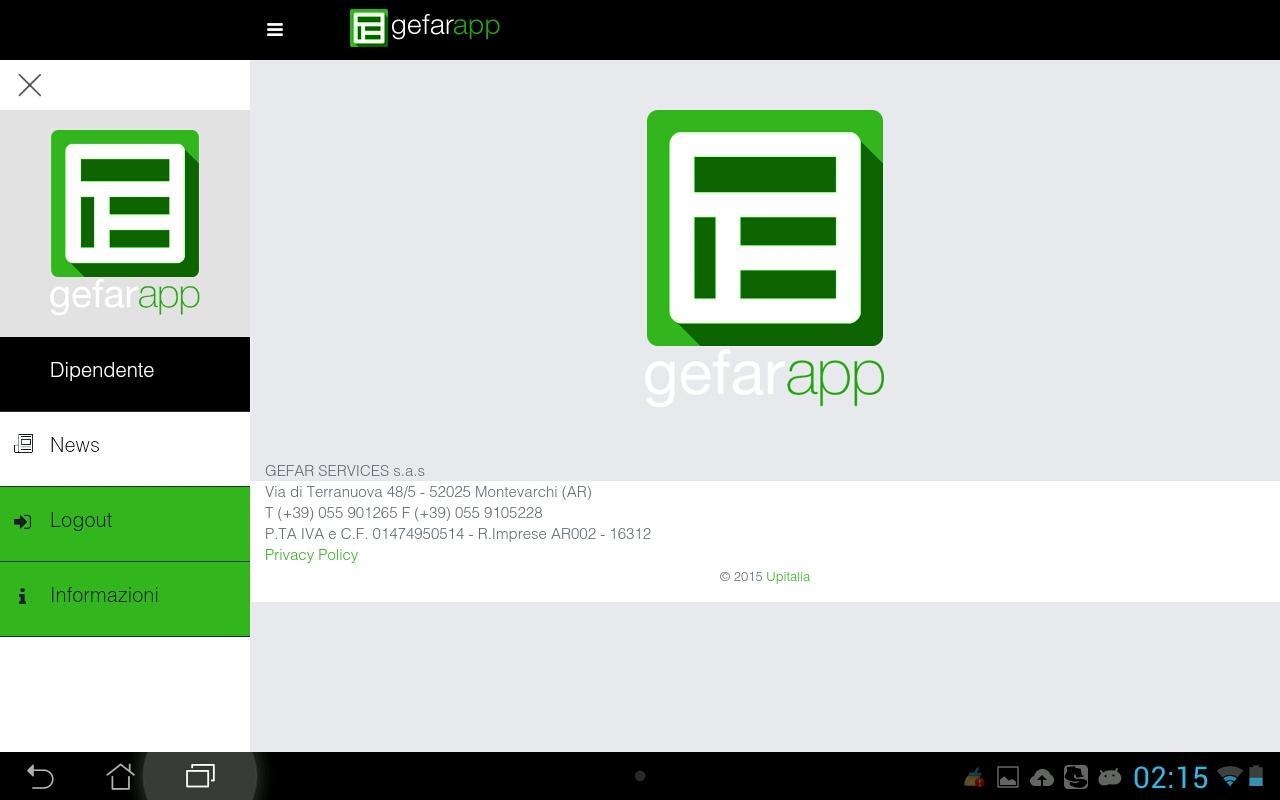This screenshot has height=800, width=1280.
Task: Select the Dipendente menu entry
Action: (x=125, y=374)
